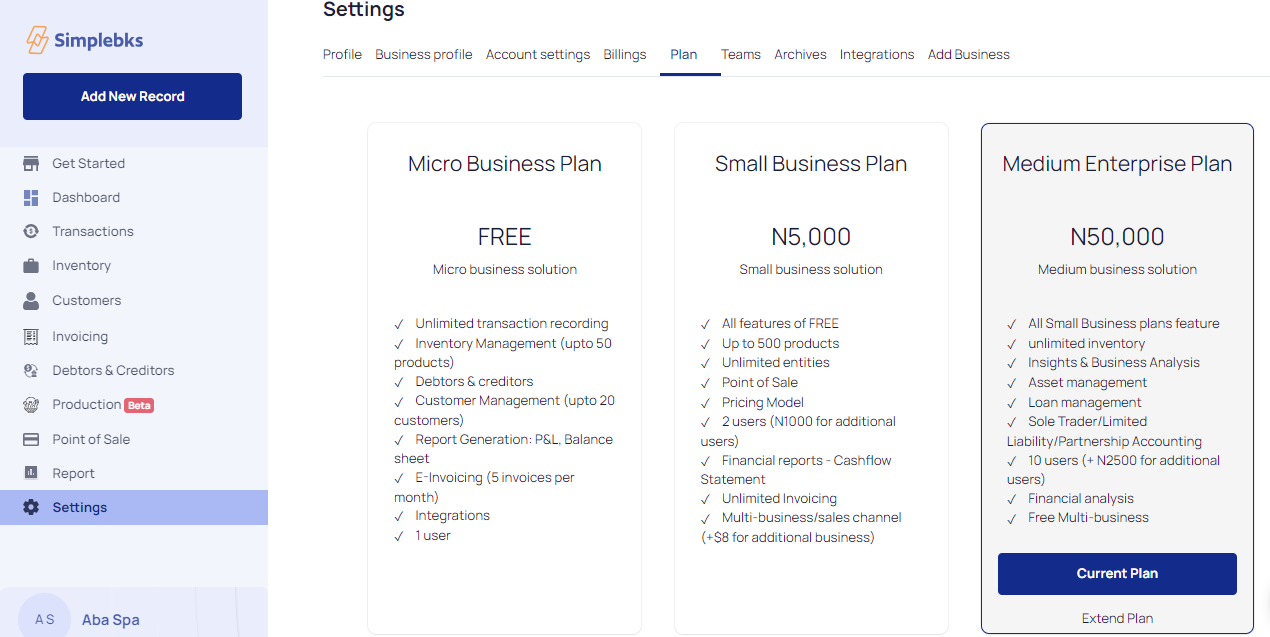Click the Report chart icon

[x=31, y=474]
